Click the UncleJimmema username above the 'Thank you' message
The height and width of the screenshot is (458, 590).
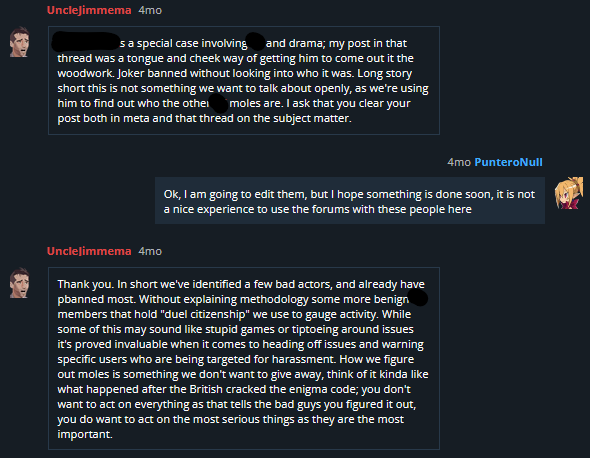coord(89,251)
